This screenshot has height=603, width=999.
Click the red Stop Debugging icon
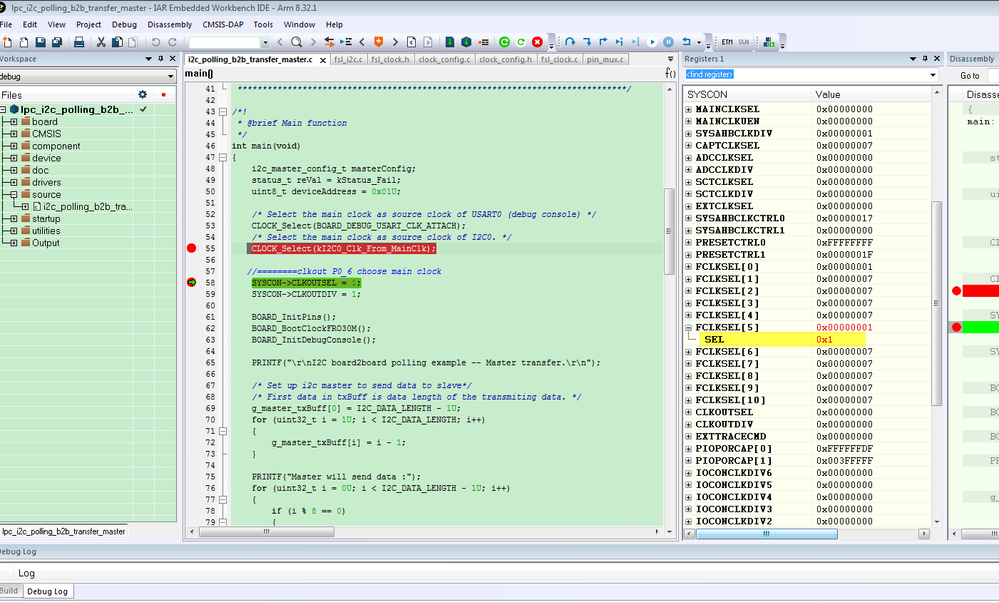point(537,42)
